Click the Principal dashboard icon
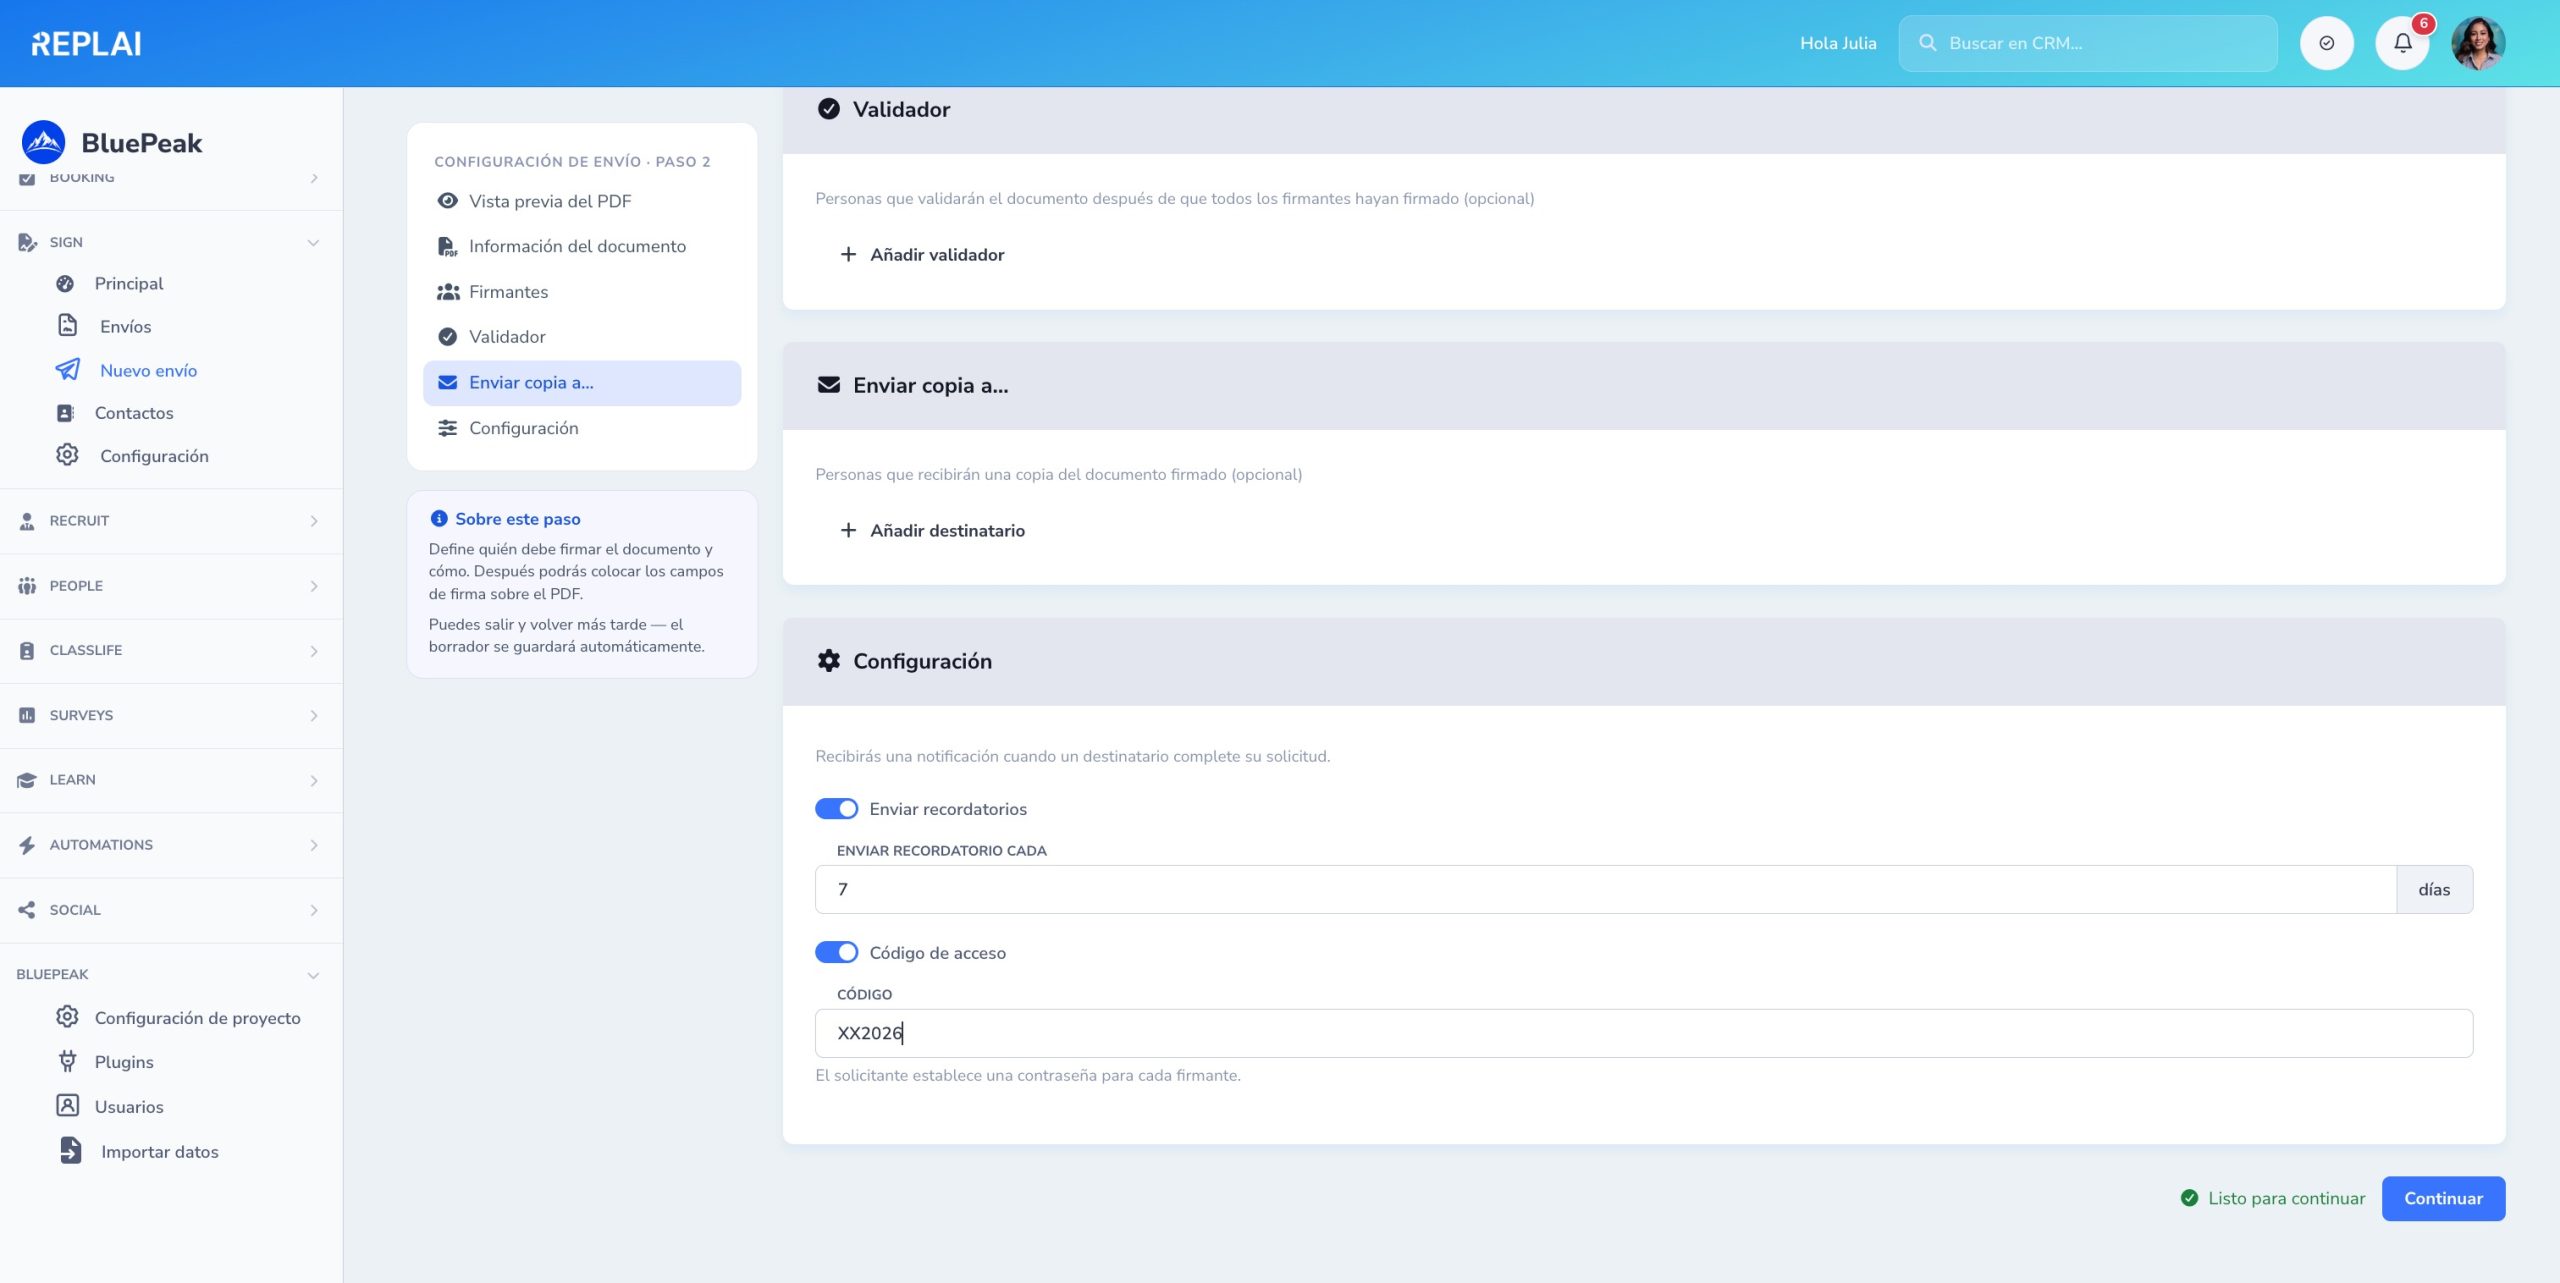Screen dimensions: 2560x1283 tap(65, 283)
